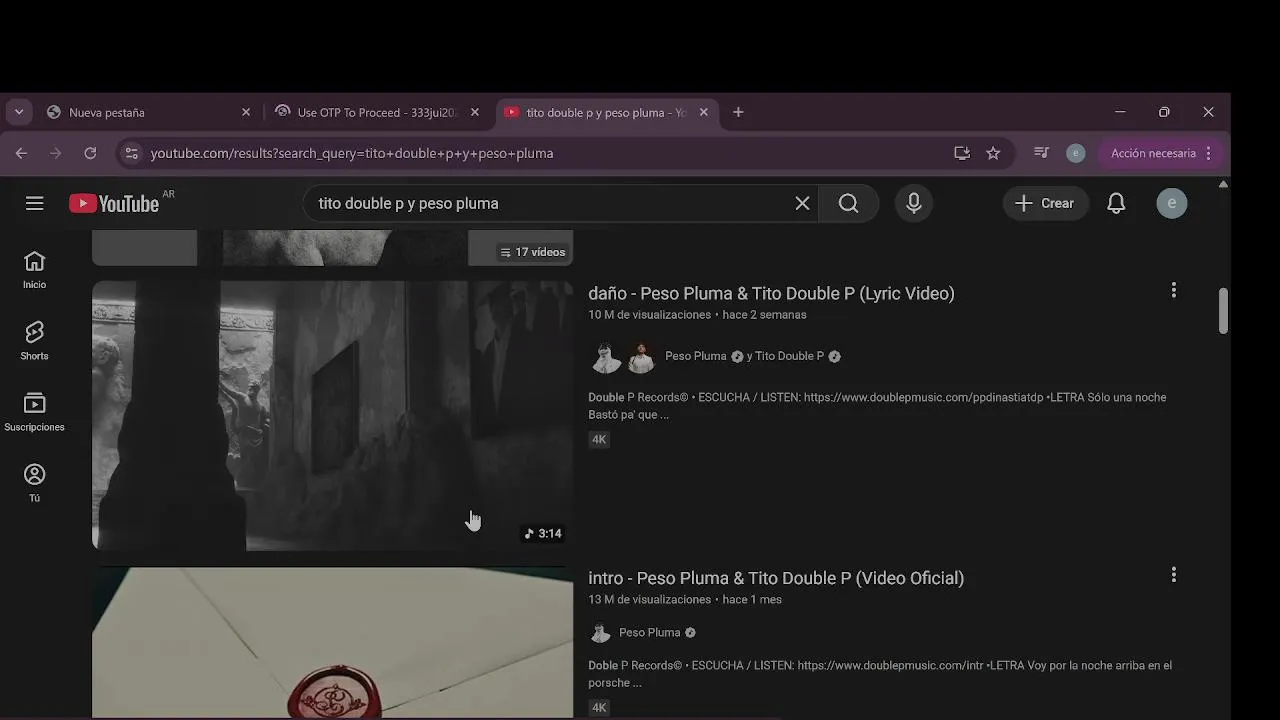Open a new browser tab
The width and height of the screenshot is (1280, 720).
tap(738, 112)
